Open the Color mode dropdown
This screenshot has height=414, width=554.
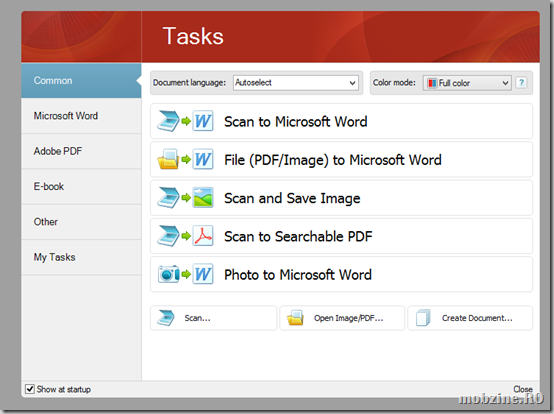coord(467,83)
